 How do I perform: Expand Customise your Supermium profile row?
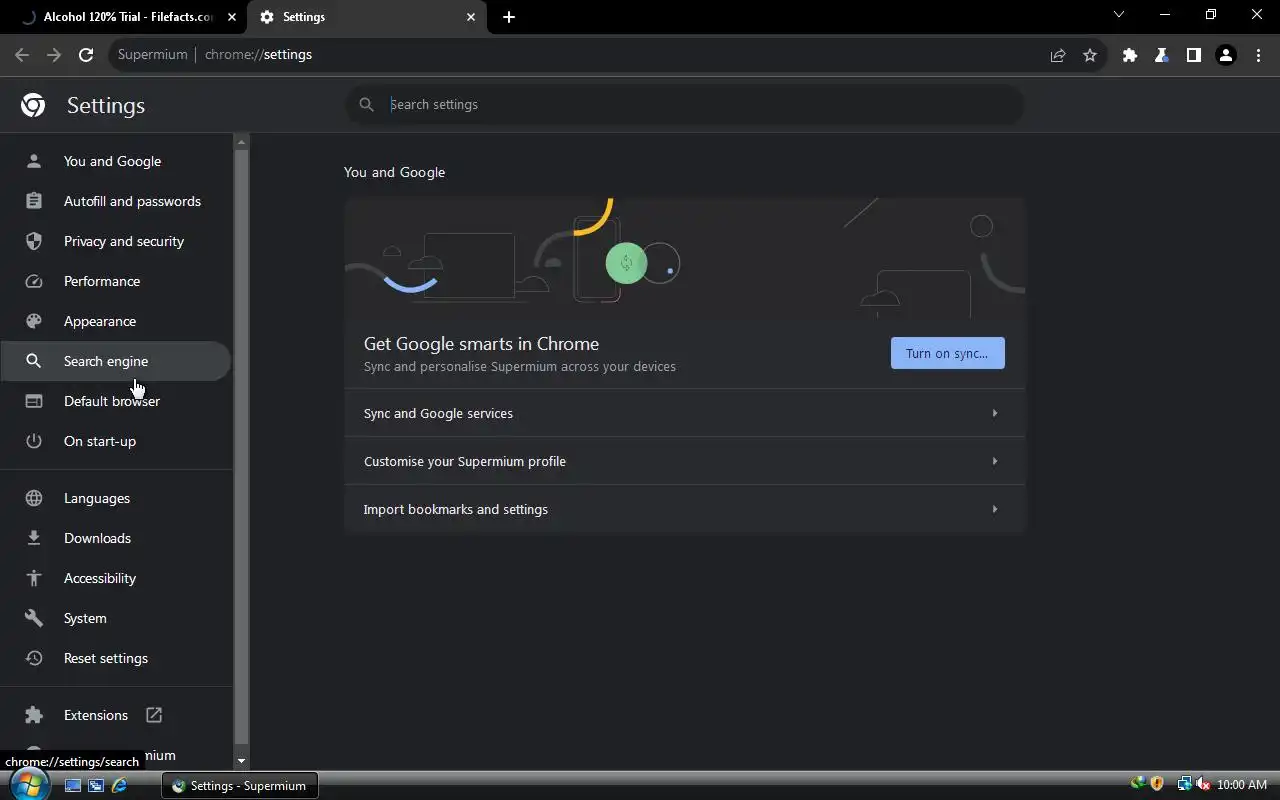click(x=684, y=461)
